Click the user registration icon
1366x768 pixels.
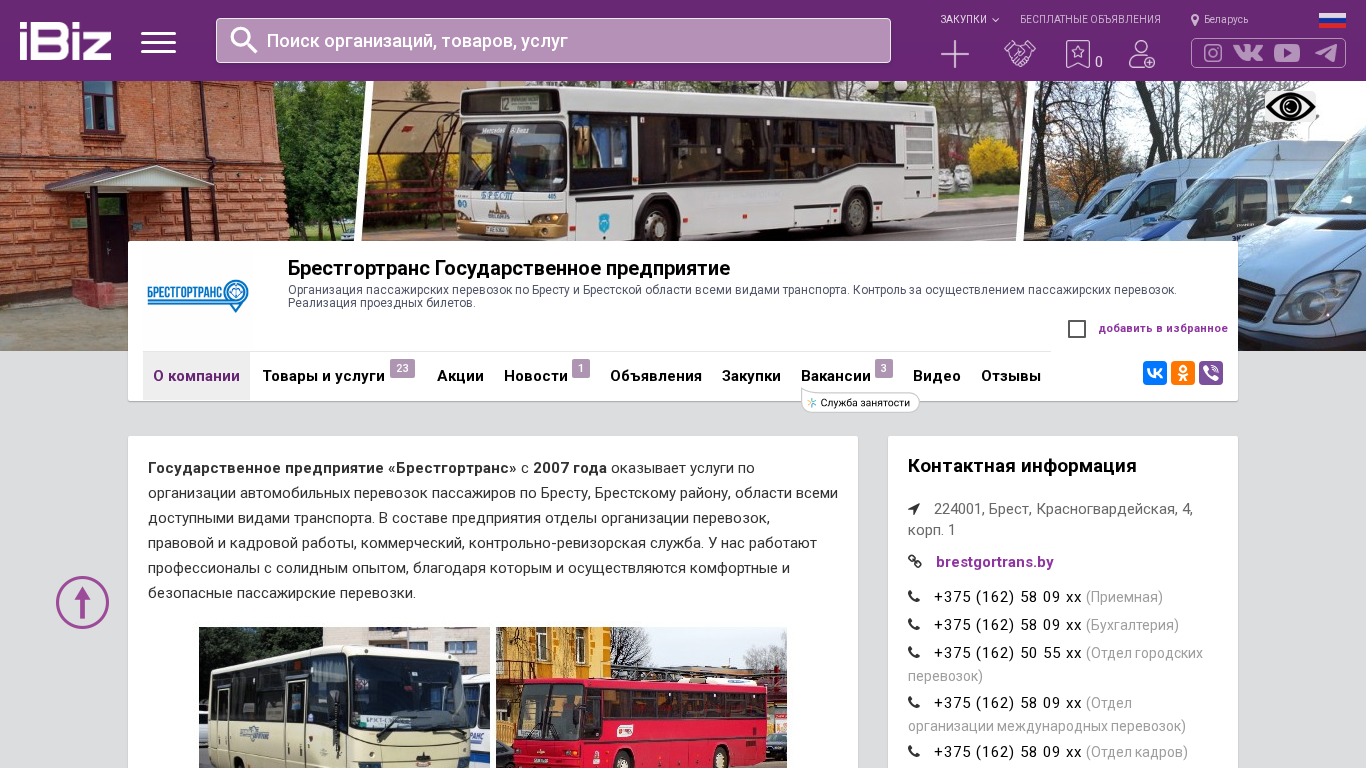tap(1141, 54)
